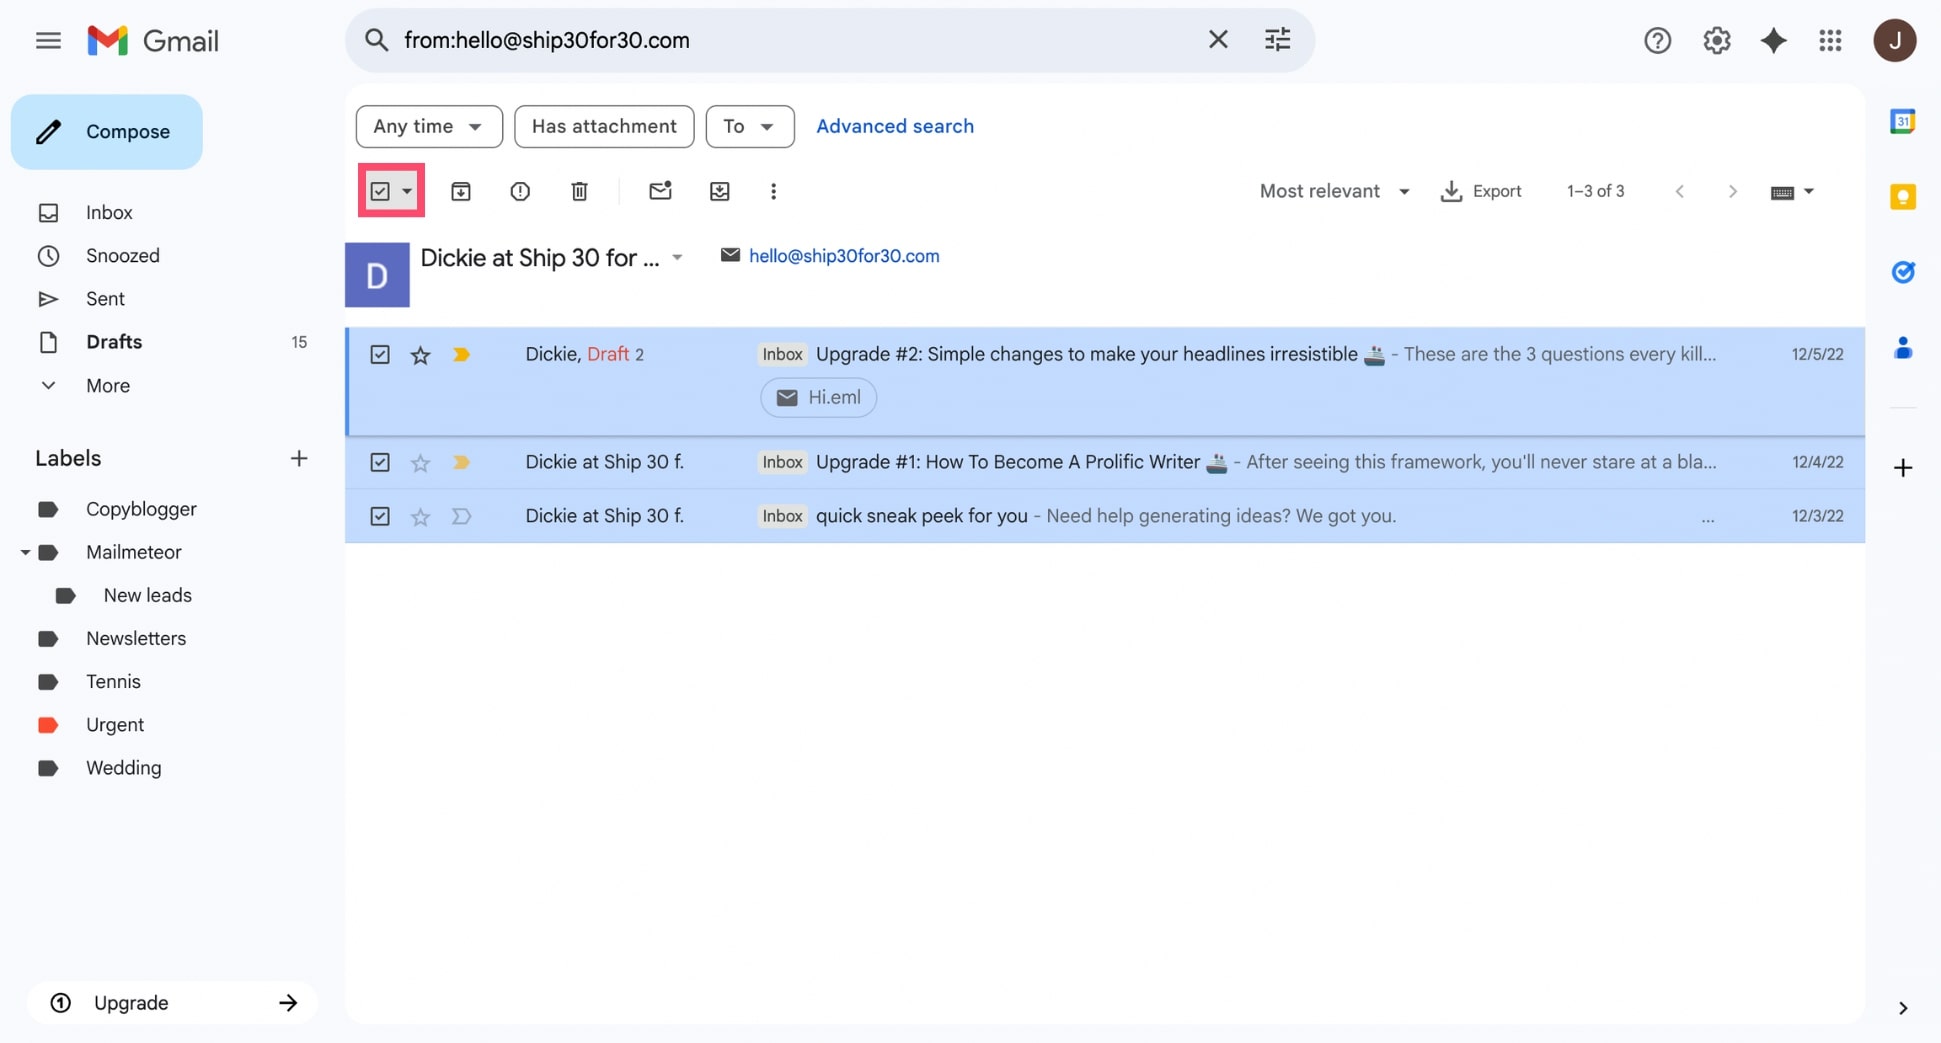Show search options filter icon
The height and width of the screenshot is (1043, 1941).
(1277, 40)
